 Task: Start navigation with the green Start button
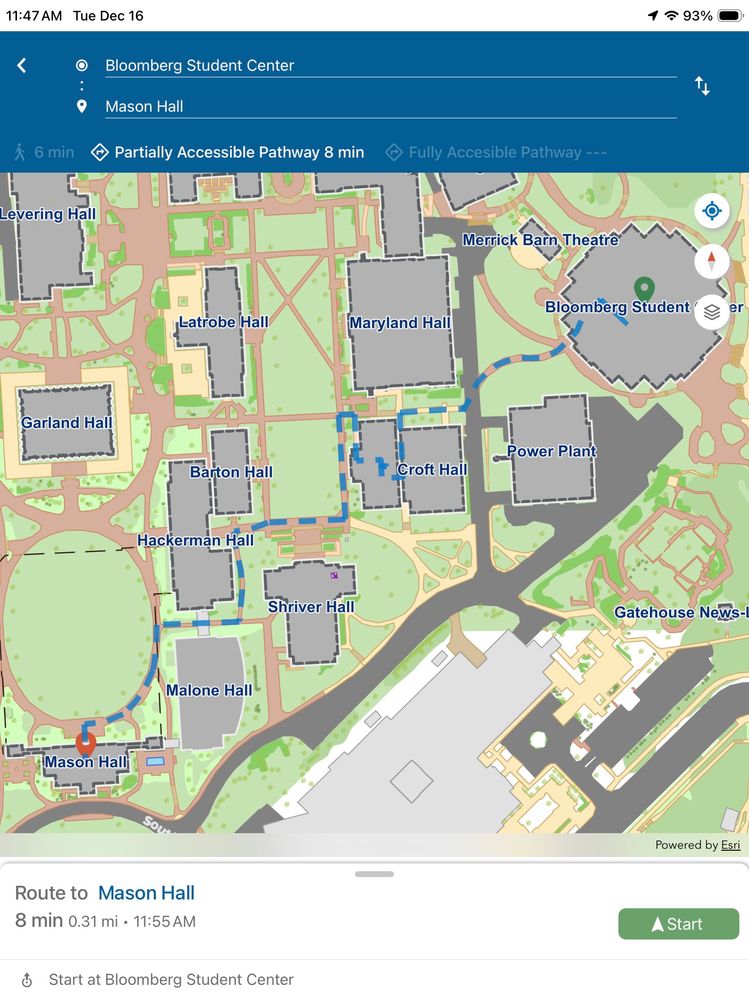click(678, 924)
